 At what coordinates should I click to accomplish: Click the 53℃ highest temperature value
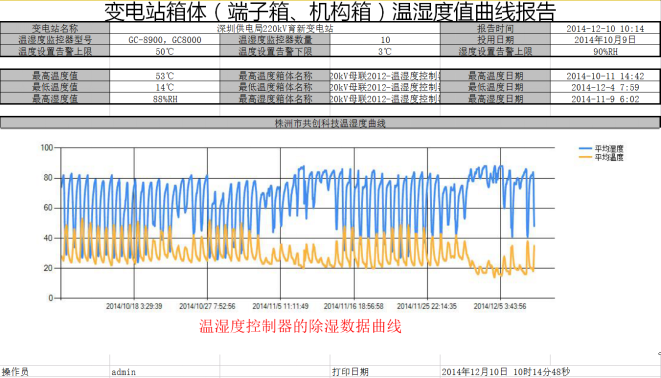(x=165, y=76)
